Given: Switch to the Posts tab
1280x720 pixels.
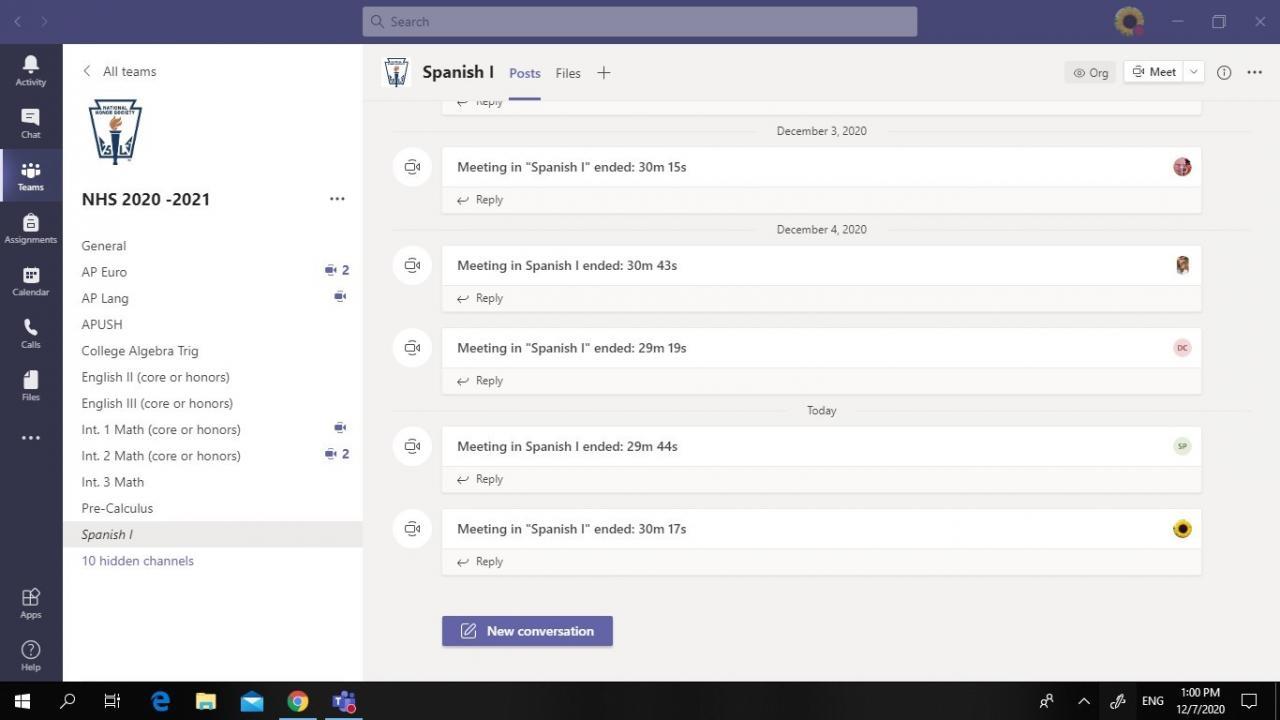Looking at the screenshot, I should pos(525,73).
